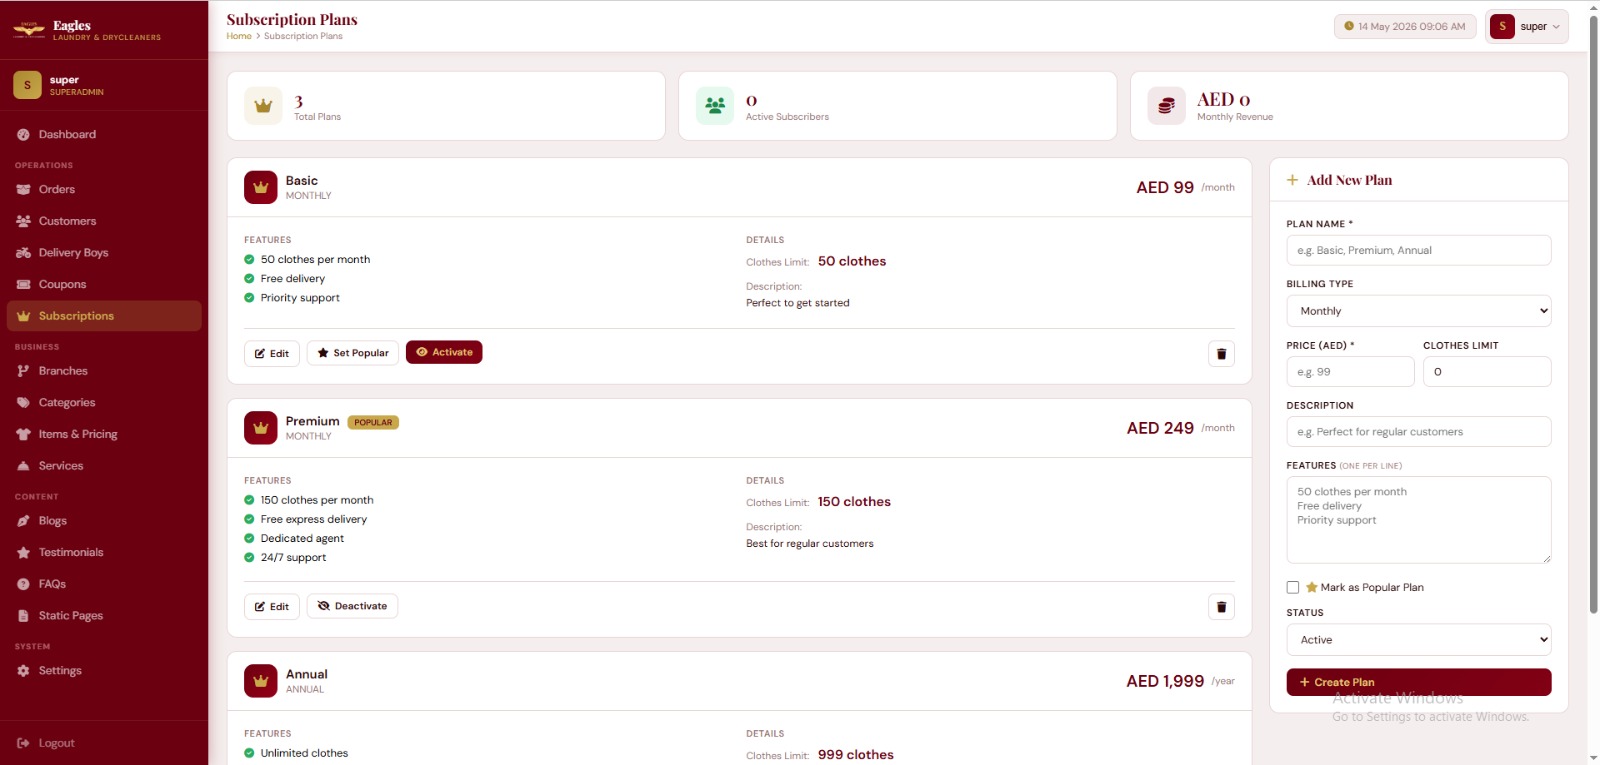This screenshot has height=765, width=1600.
Task: Click the Active Subscribers people icon
Action: (715, 106)
